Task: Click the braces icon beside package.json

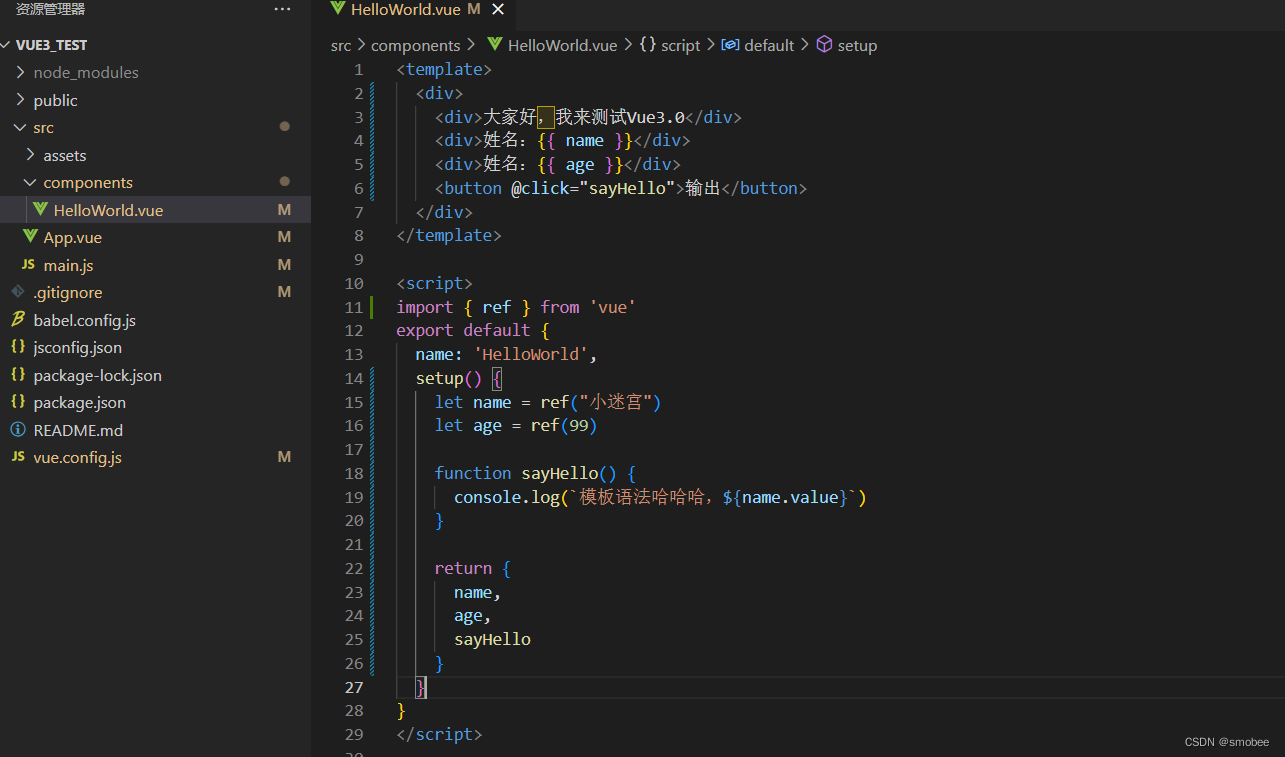Action: pyautogui.click(x=17, y=402)
